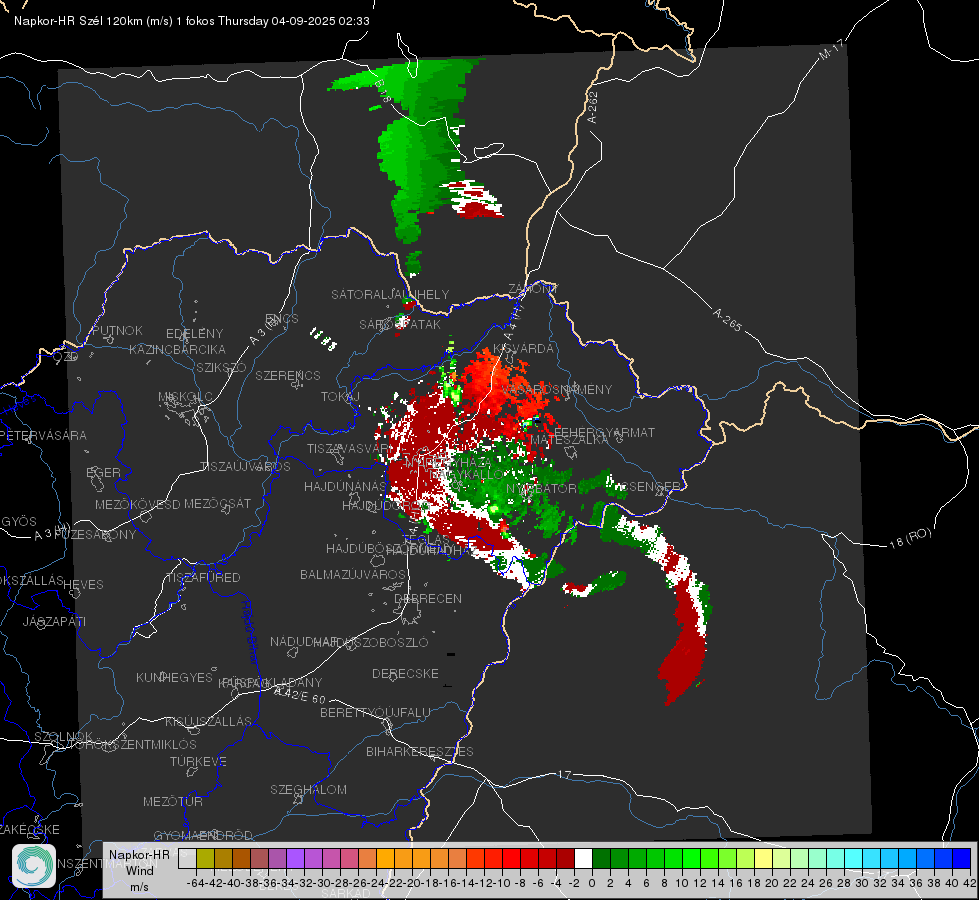This screenshot has height=900, width=979.
Task: Click the HAJDÚNÁNÁS label
Action: click(x=345, y=486)
